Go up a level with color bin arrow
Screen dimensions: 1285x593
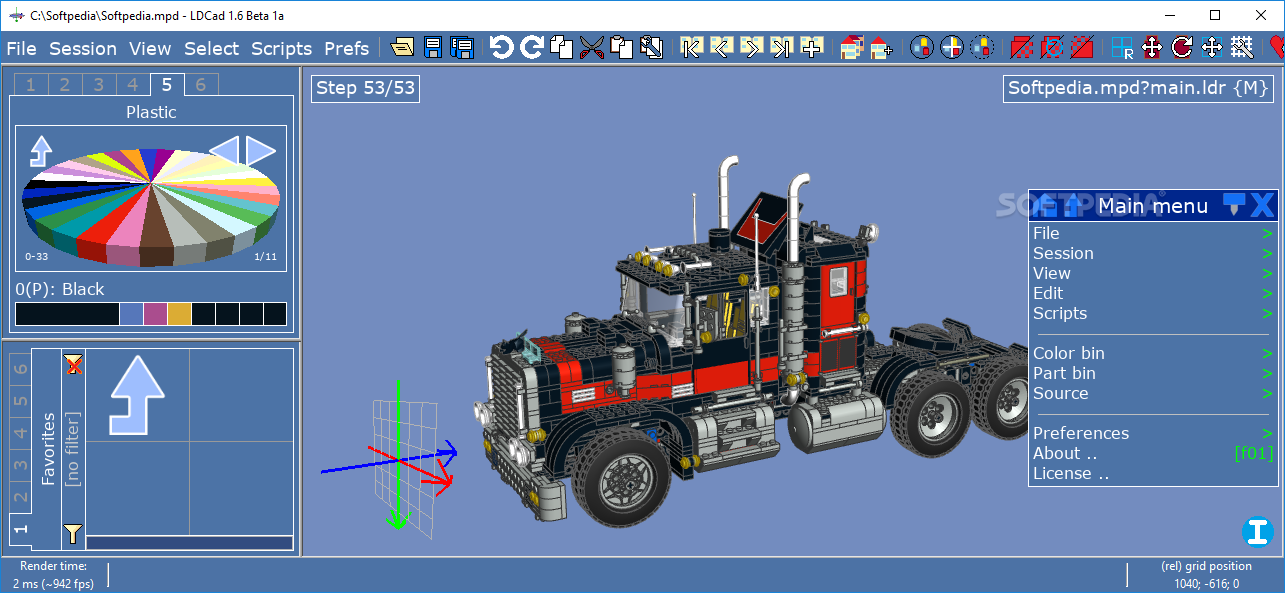click(x=40, y=150)
